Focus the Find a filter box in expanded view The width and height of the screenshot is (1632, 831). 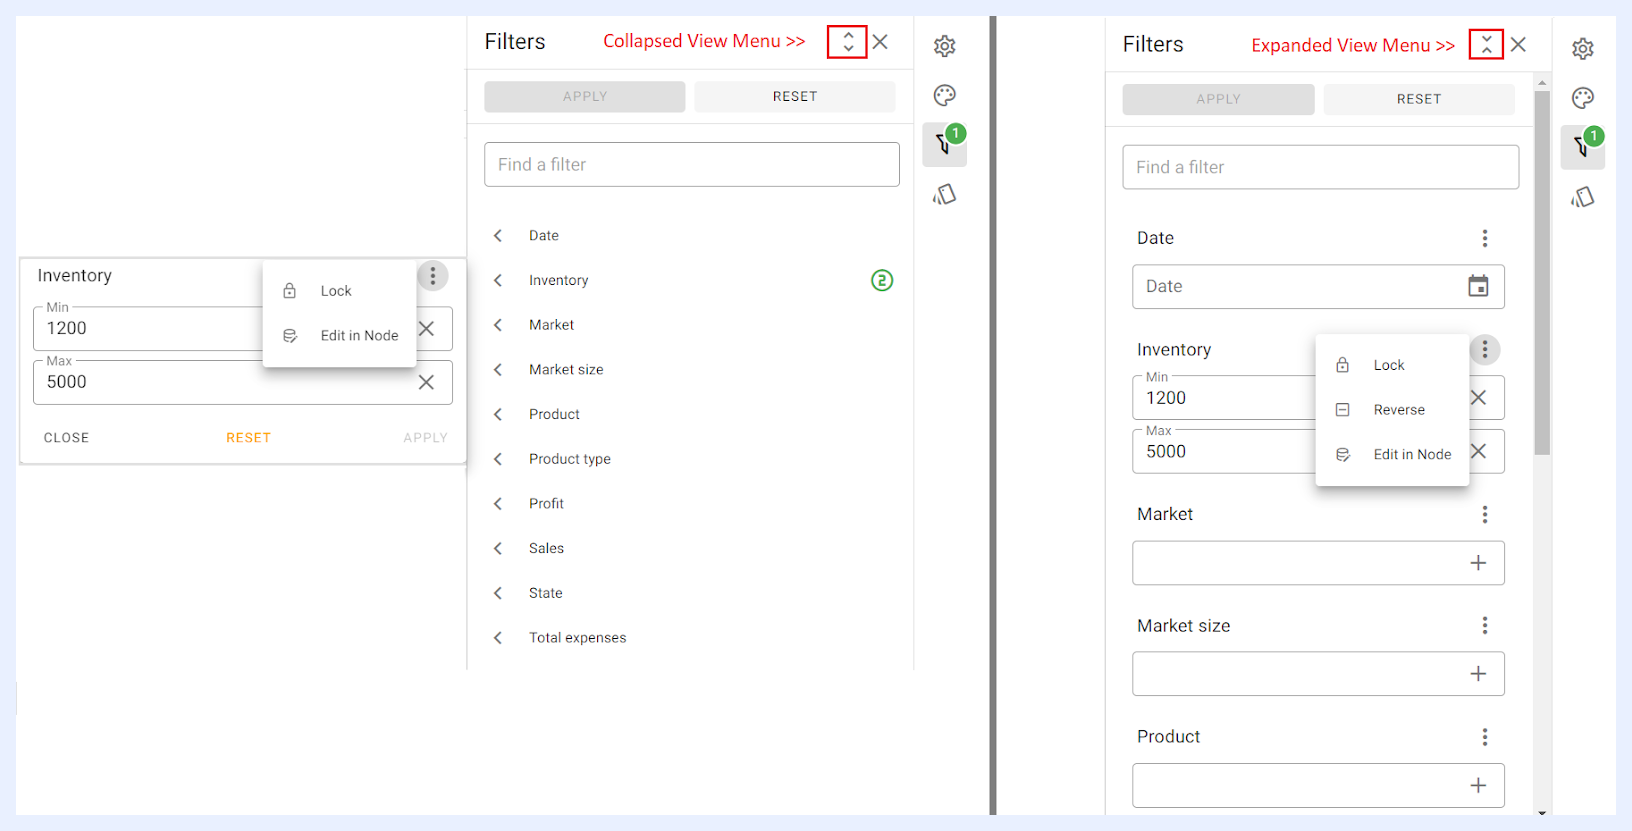pos(1320,167)
